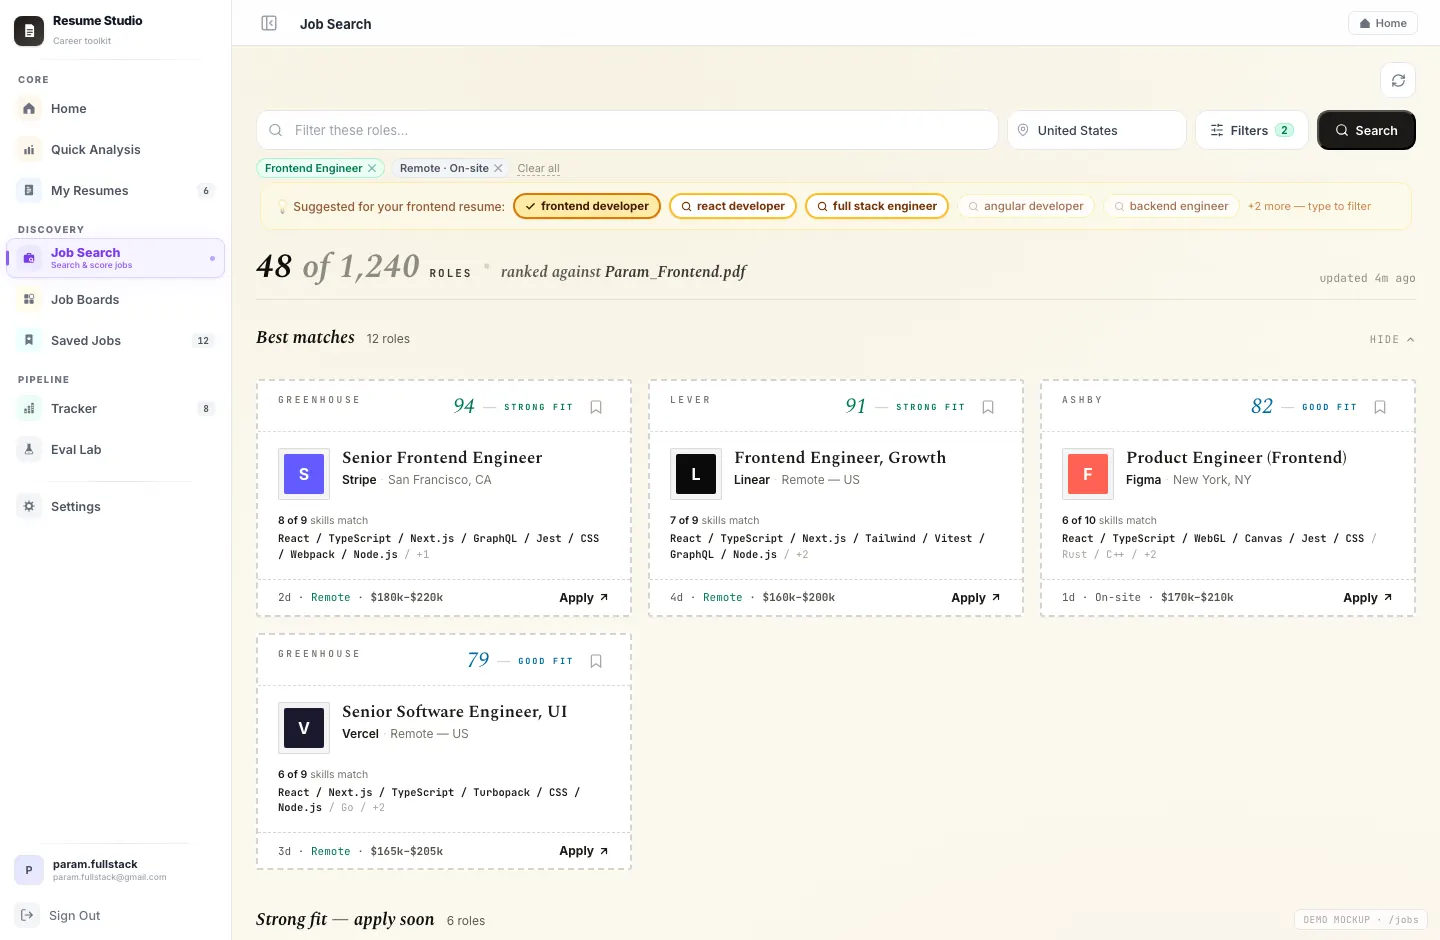Click the Filter these roles input
The image size is (1440, 940).
click(627, 130)
